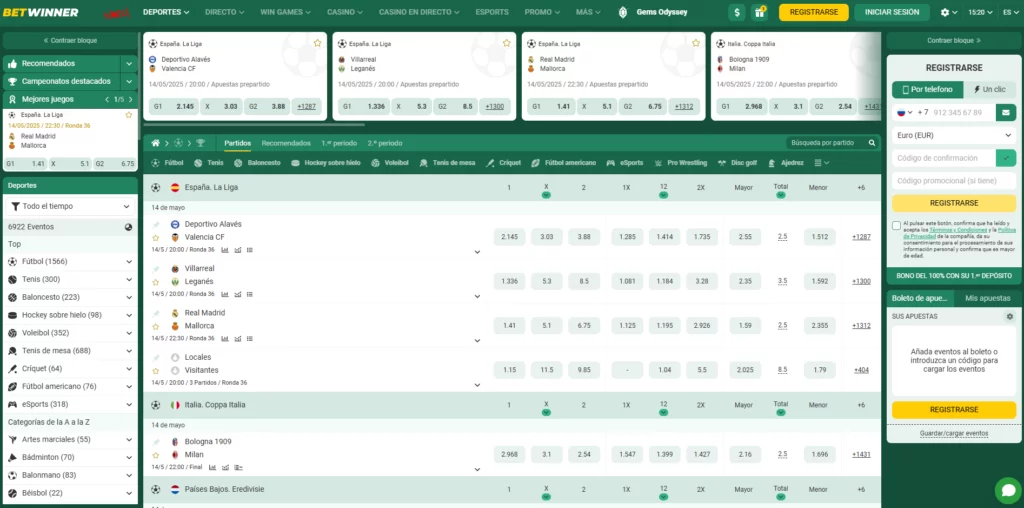1024x508 pixels.
Task: Click the search magnifier in match search
Action: pos(871,143)
